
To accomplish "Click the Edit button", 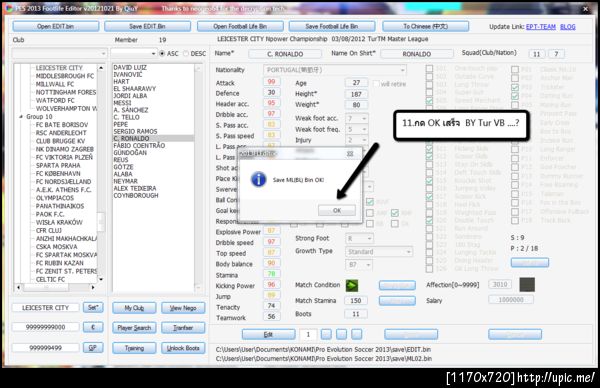I will pyautogui.click(x=269, y=335).
